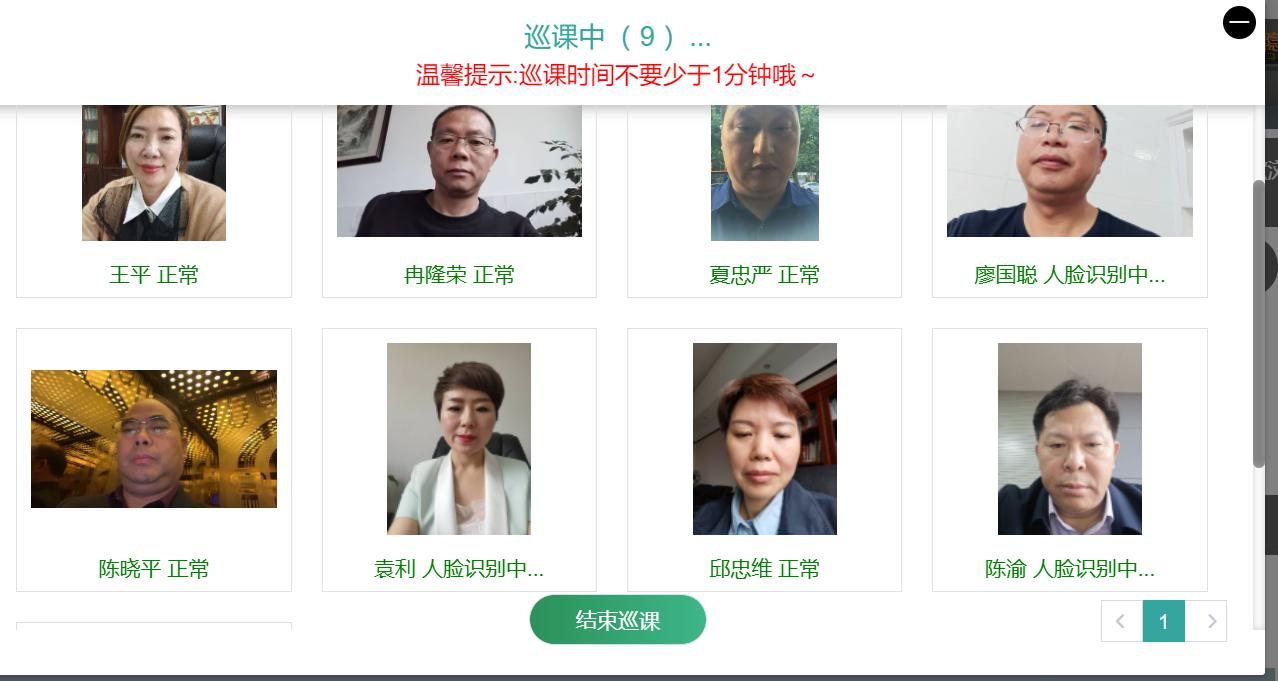This screenshot has height=681, width=1278.
Task: Click the black minimize circle icon
Action: coord(1239,22)
